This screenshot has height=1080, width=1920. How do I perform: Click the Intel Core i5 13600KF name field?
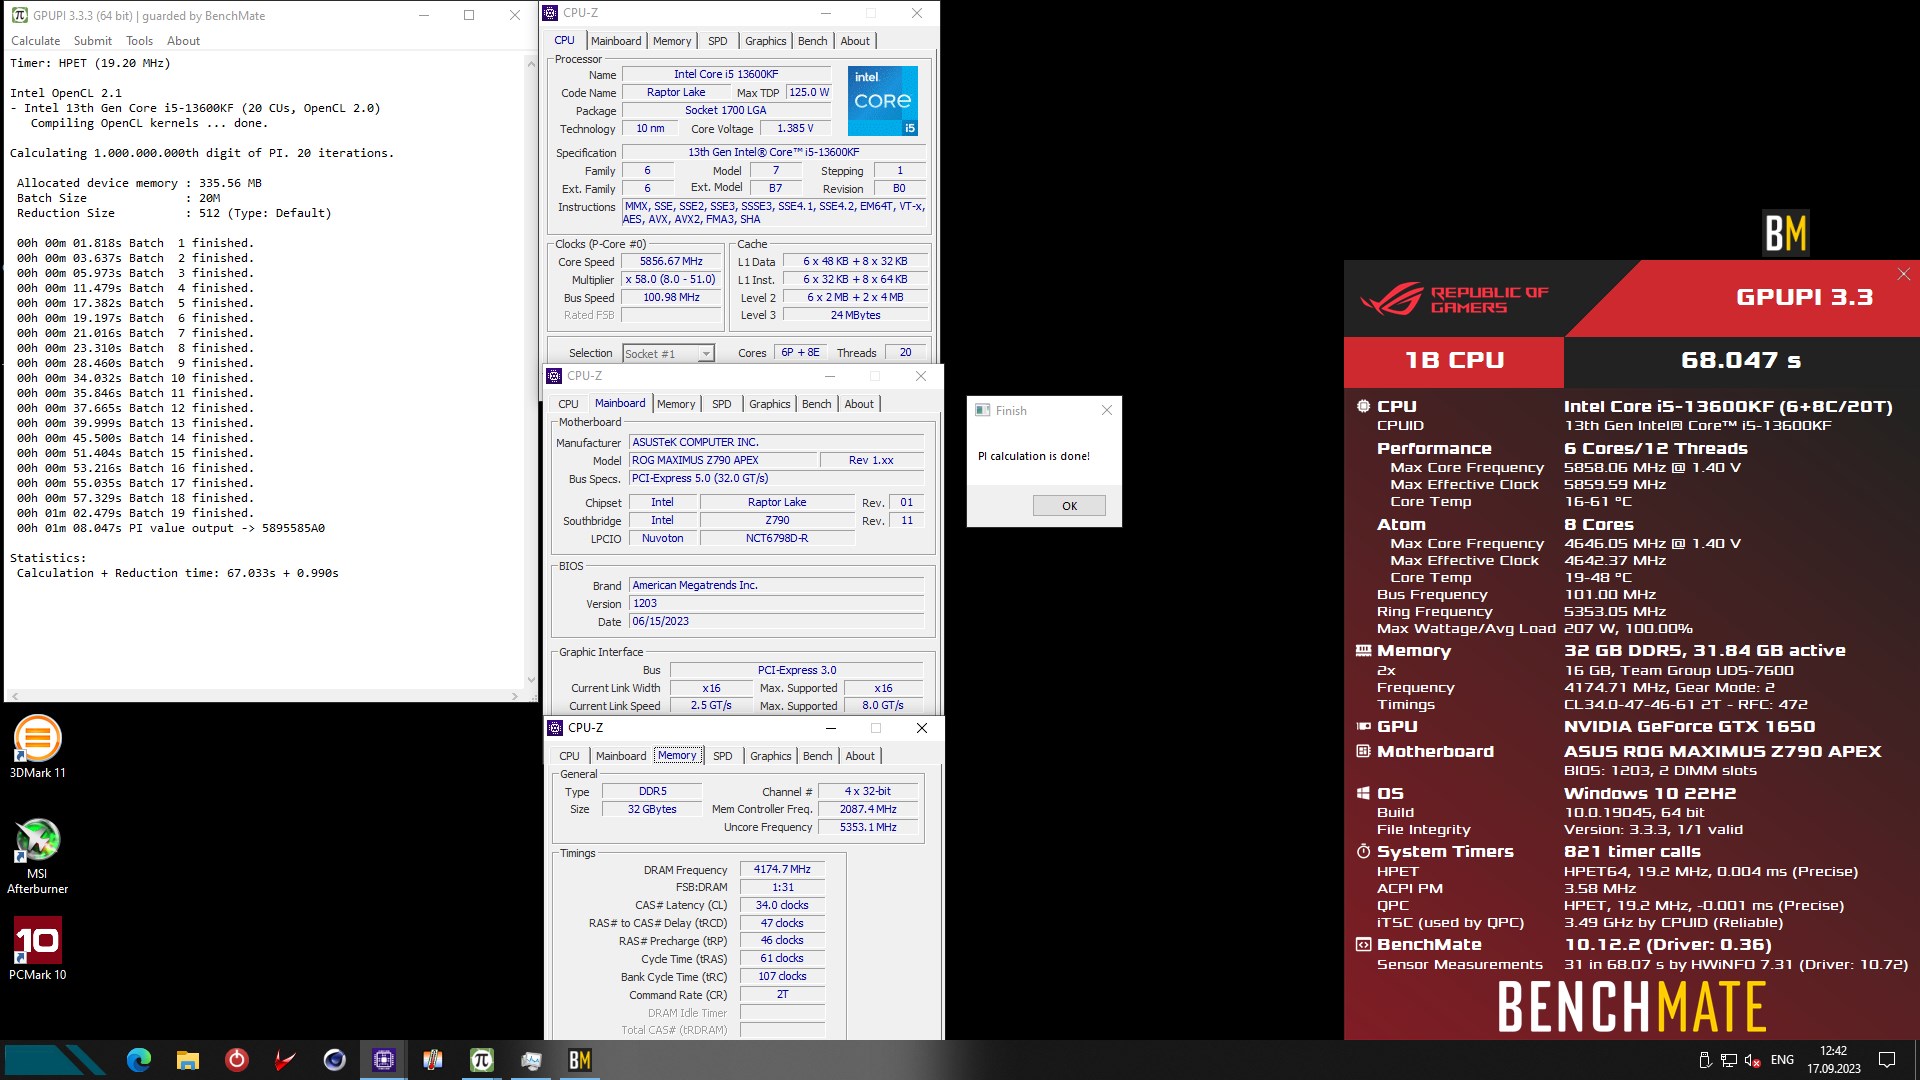tap(726, 74)
